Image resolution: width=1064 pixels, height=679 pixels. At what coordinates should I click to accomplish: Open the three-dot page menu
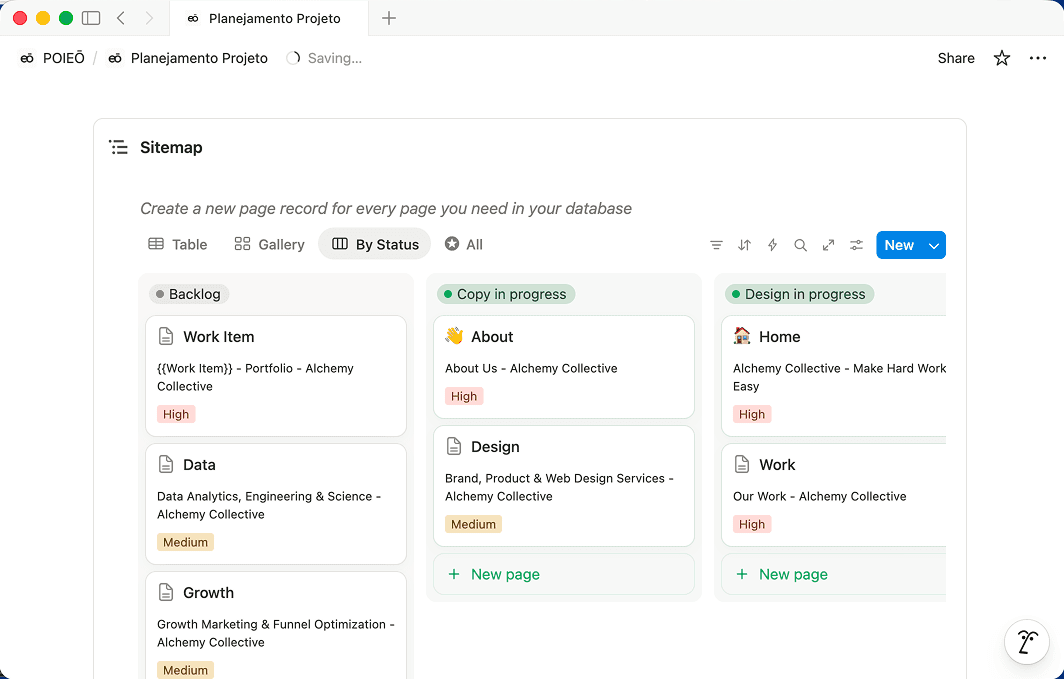(x=1038, y=58)
